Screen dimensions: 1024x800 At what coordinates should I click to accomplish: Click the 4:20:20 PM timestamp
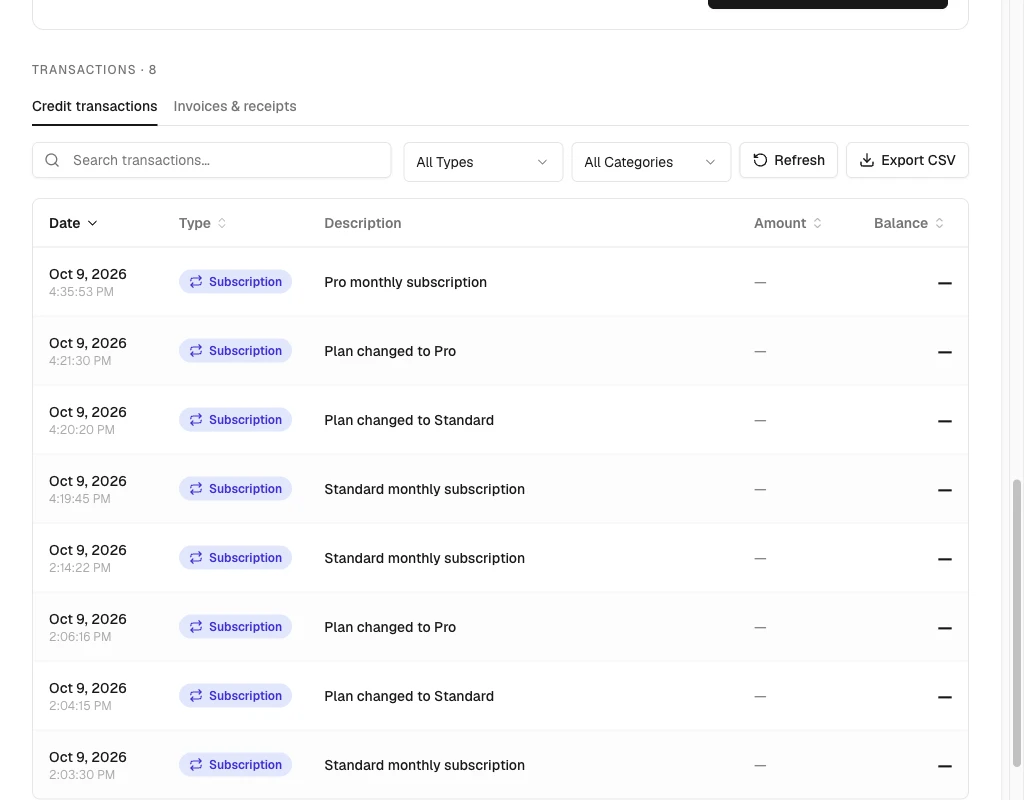[x=82, y=430]
